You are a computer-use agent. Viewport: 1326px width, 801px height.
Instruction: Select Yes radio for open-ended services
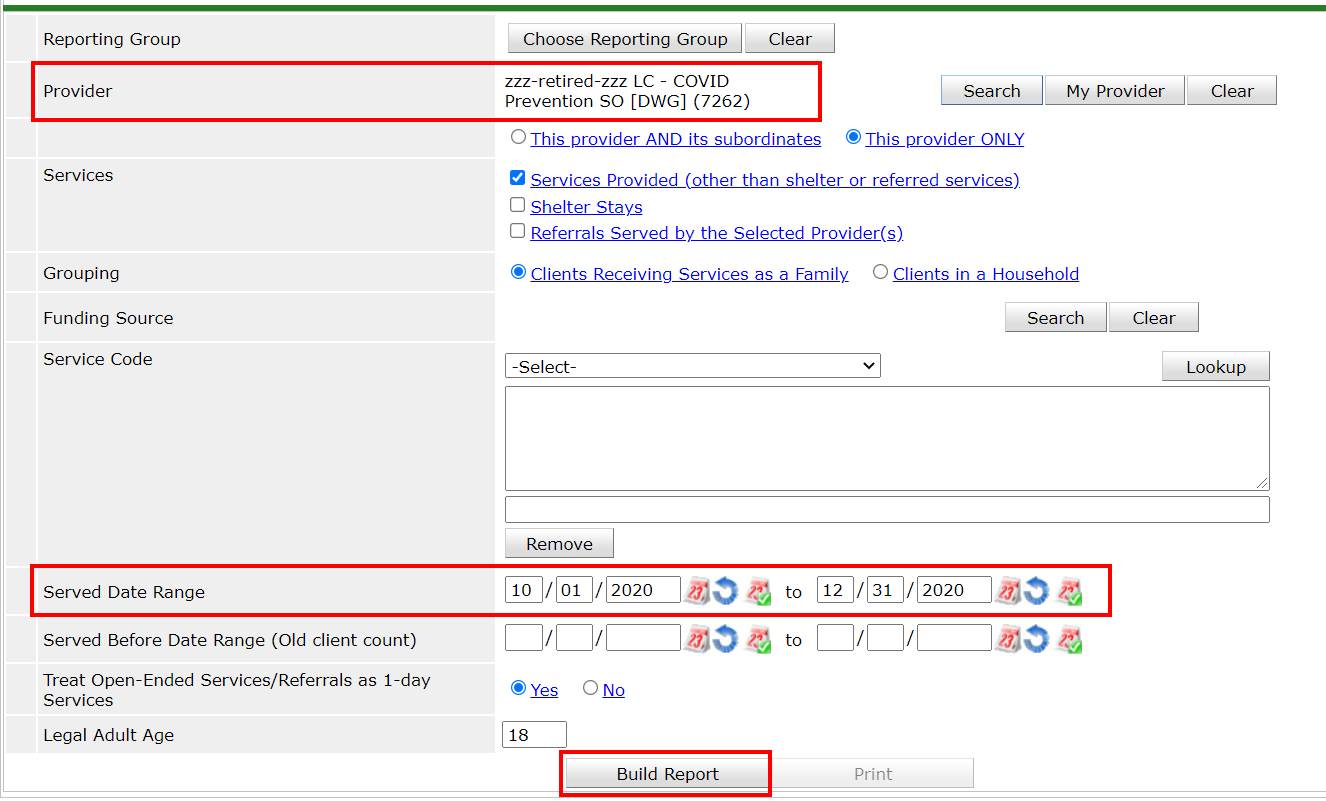click(x=518, y=688)
